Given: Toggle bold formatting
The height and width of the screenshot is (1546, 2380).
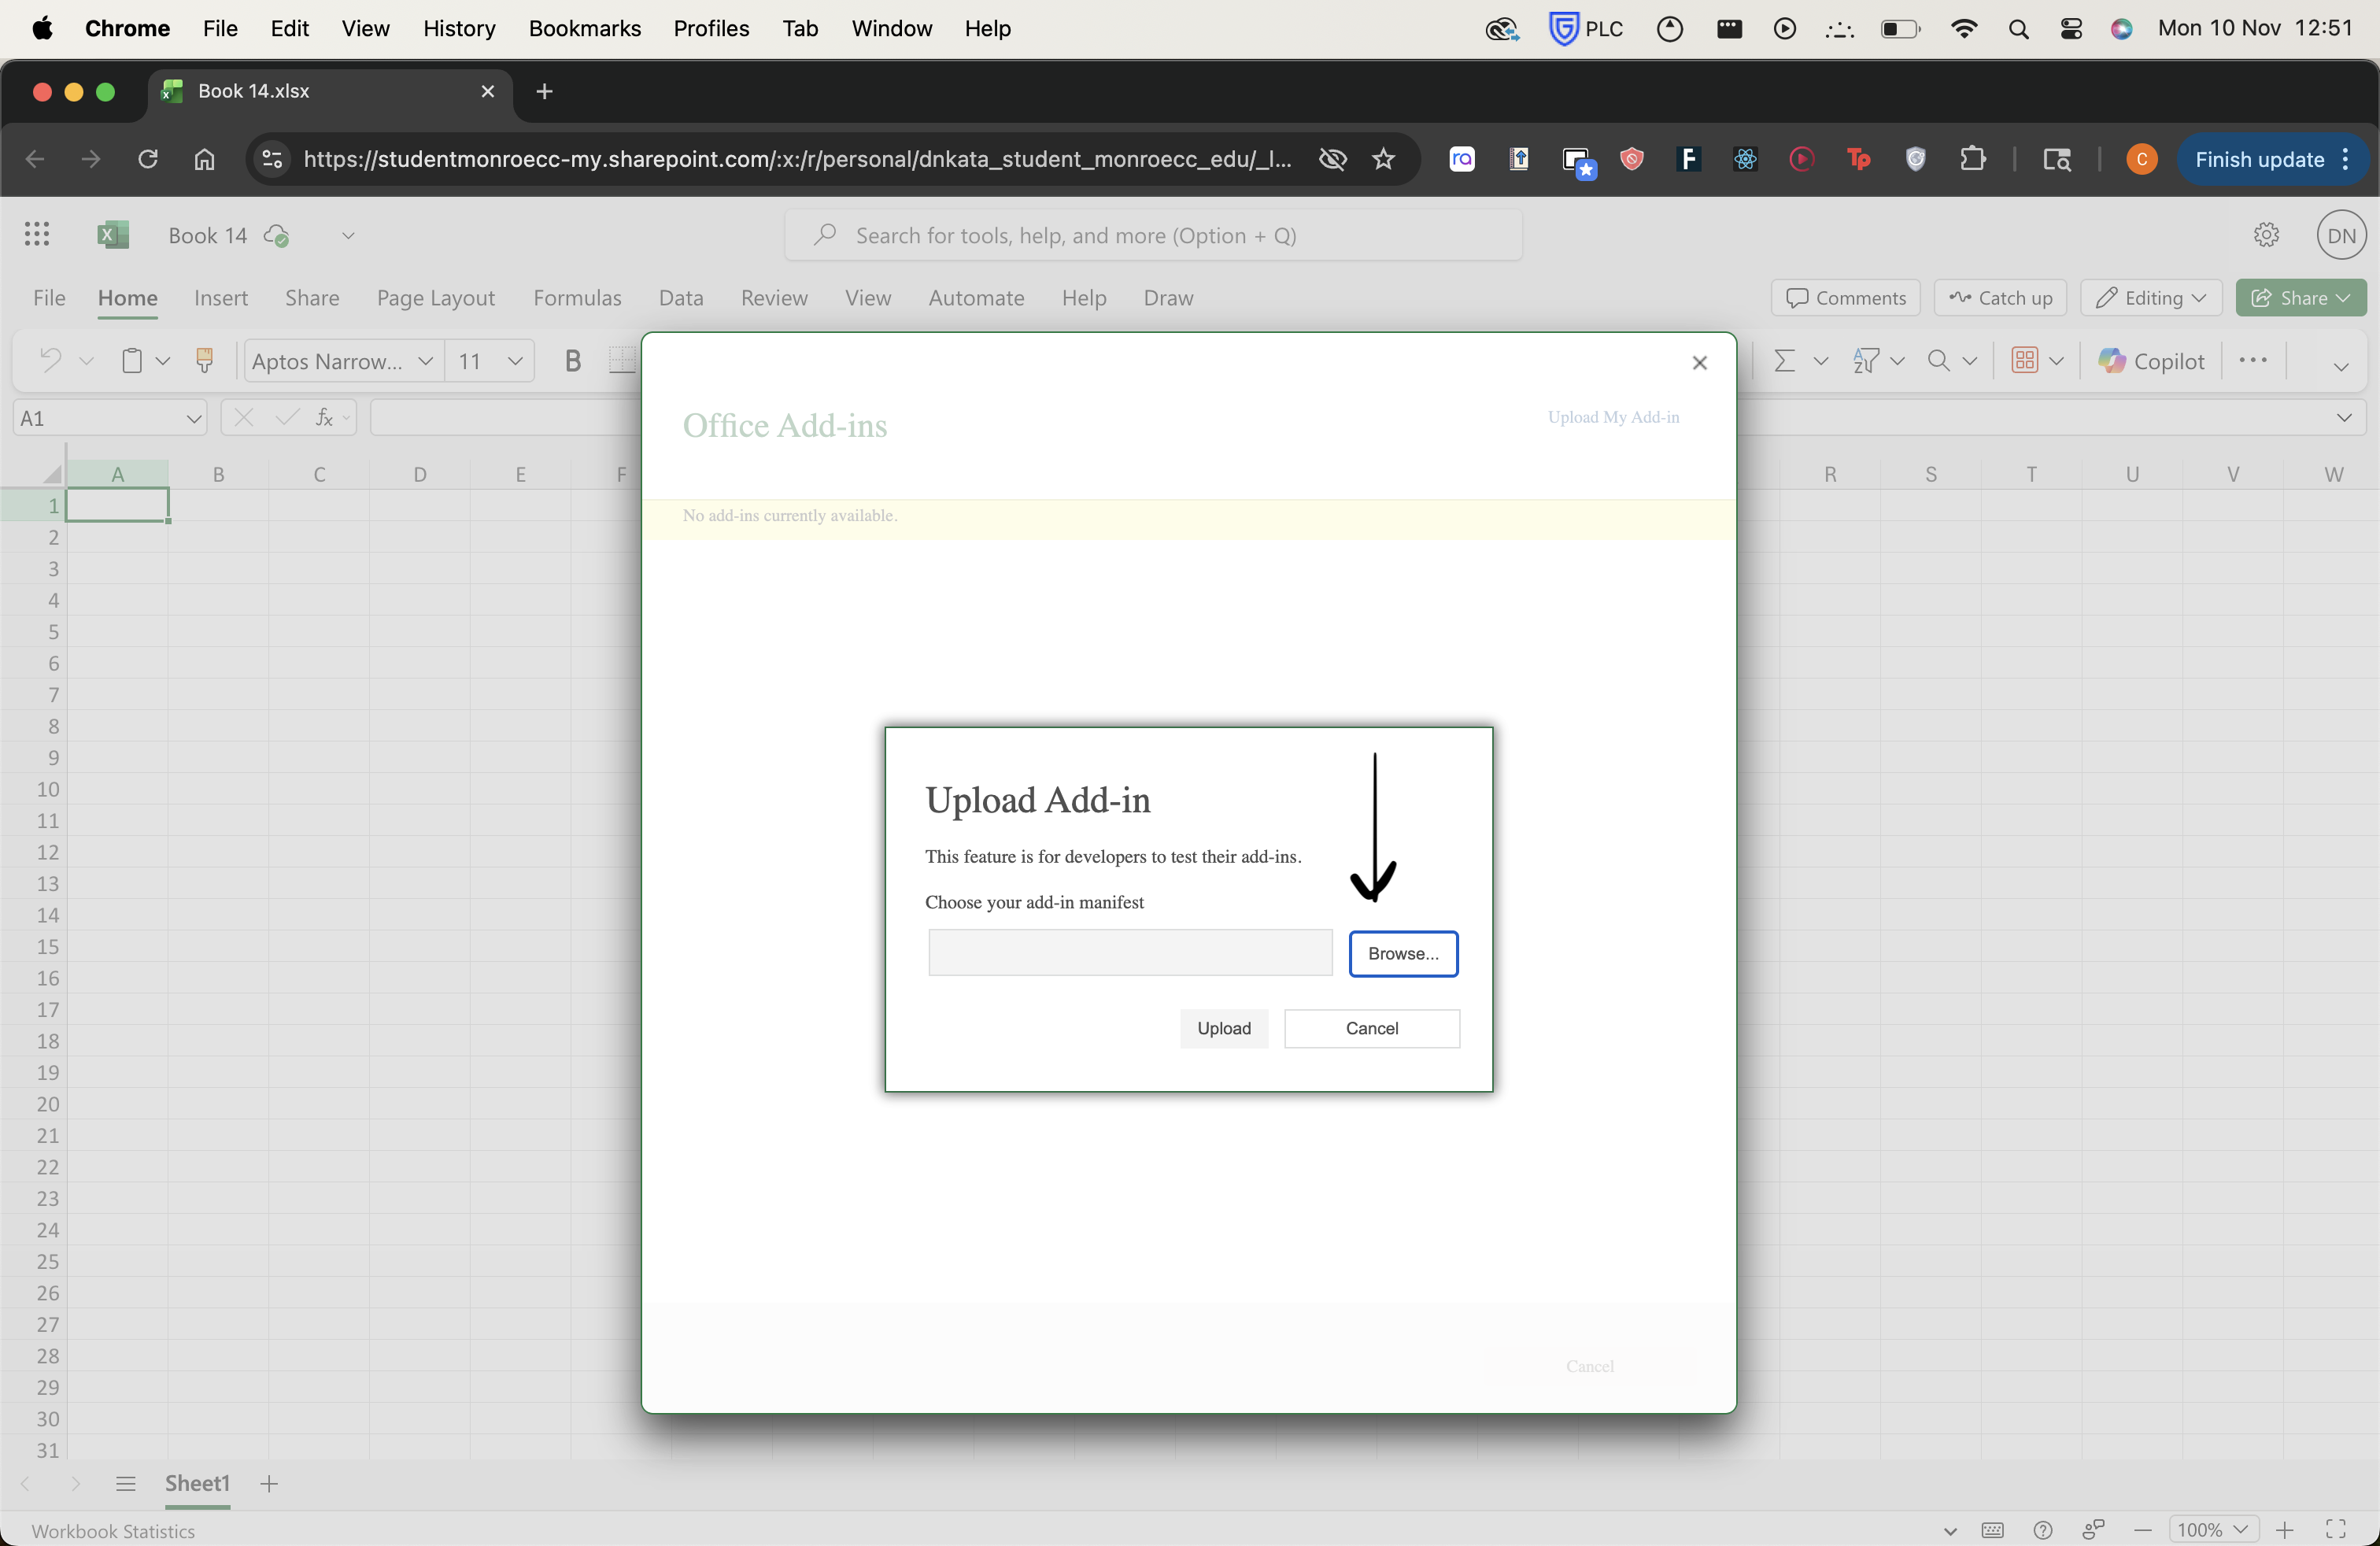Looking at the screenshot, I should pyautogui.click(x=572, y=360).
